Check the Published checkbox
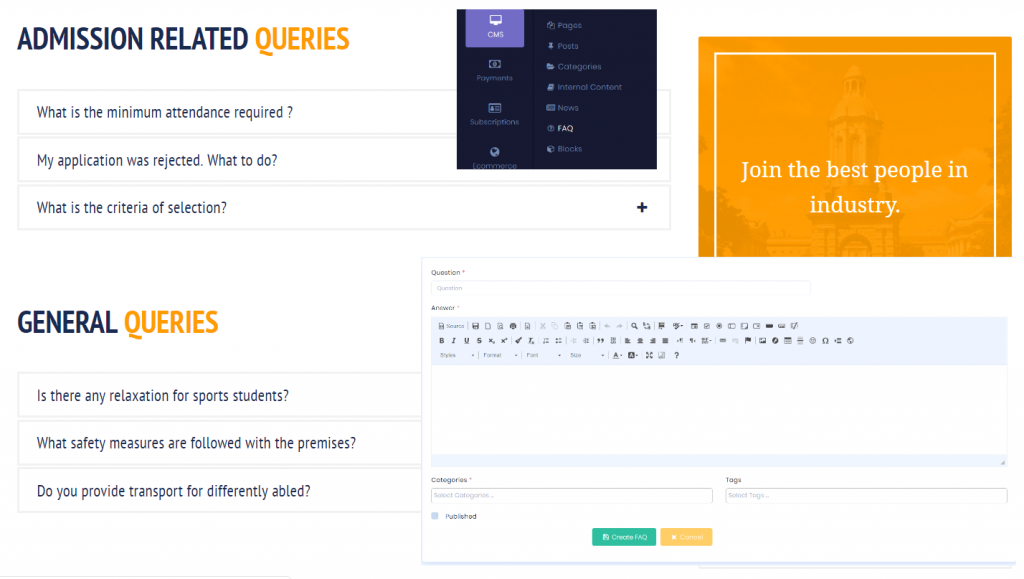The width and height of the screenshot is (1024, 579). [434, 516]
